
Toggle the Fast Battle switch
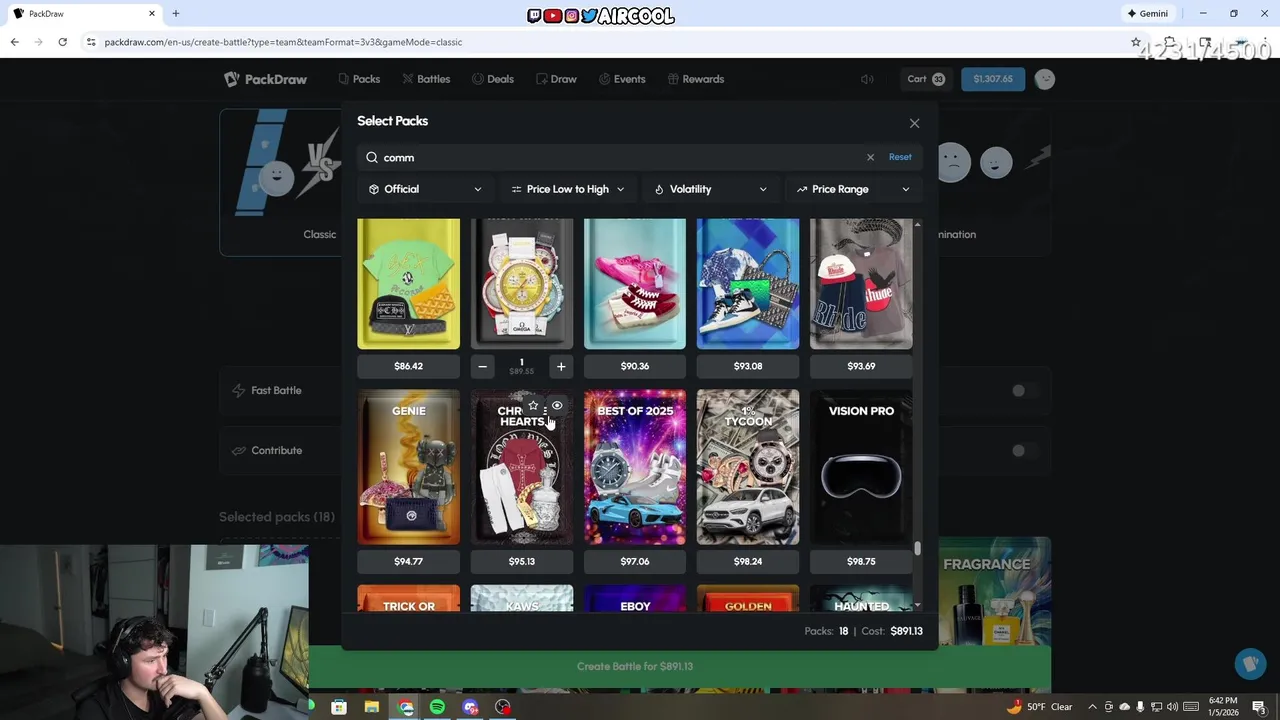coord(1023,390)
